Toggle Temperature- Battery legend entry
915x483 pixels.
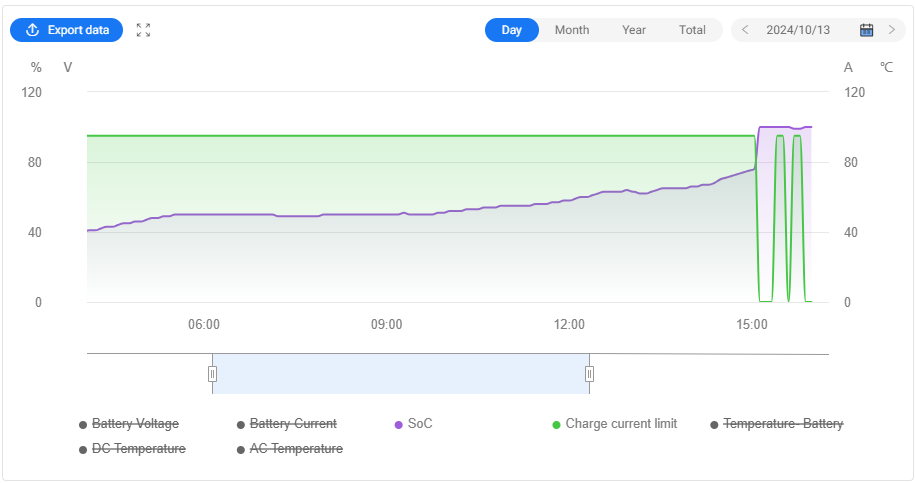pos(782,424)
